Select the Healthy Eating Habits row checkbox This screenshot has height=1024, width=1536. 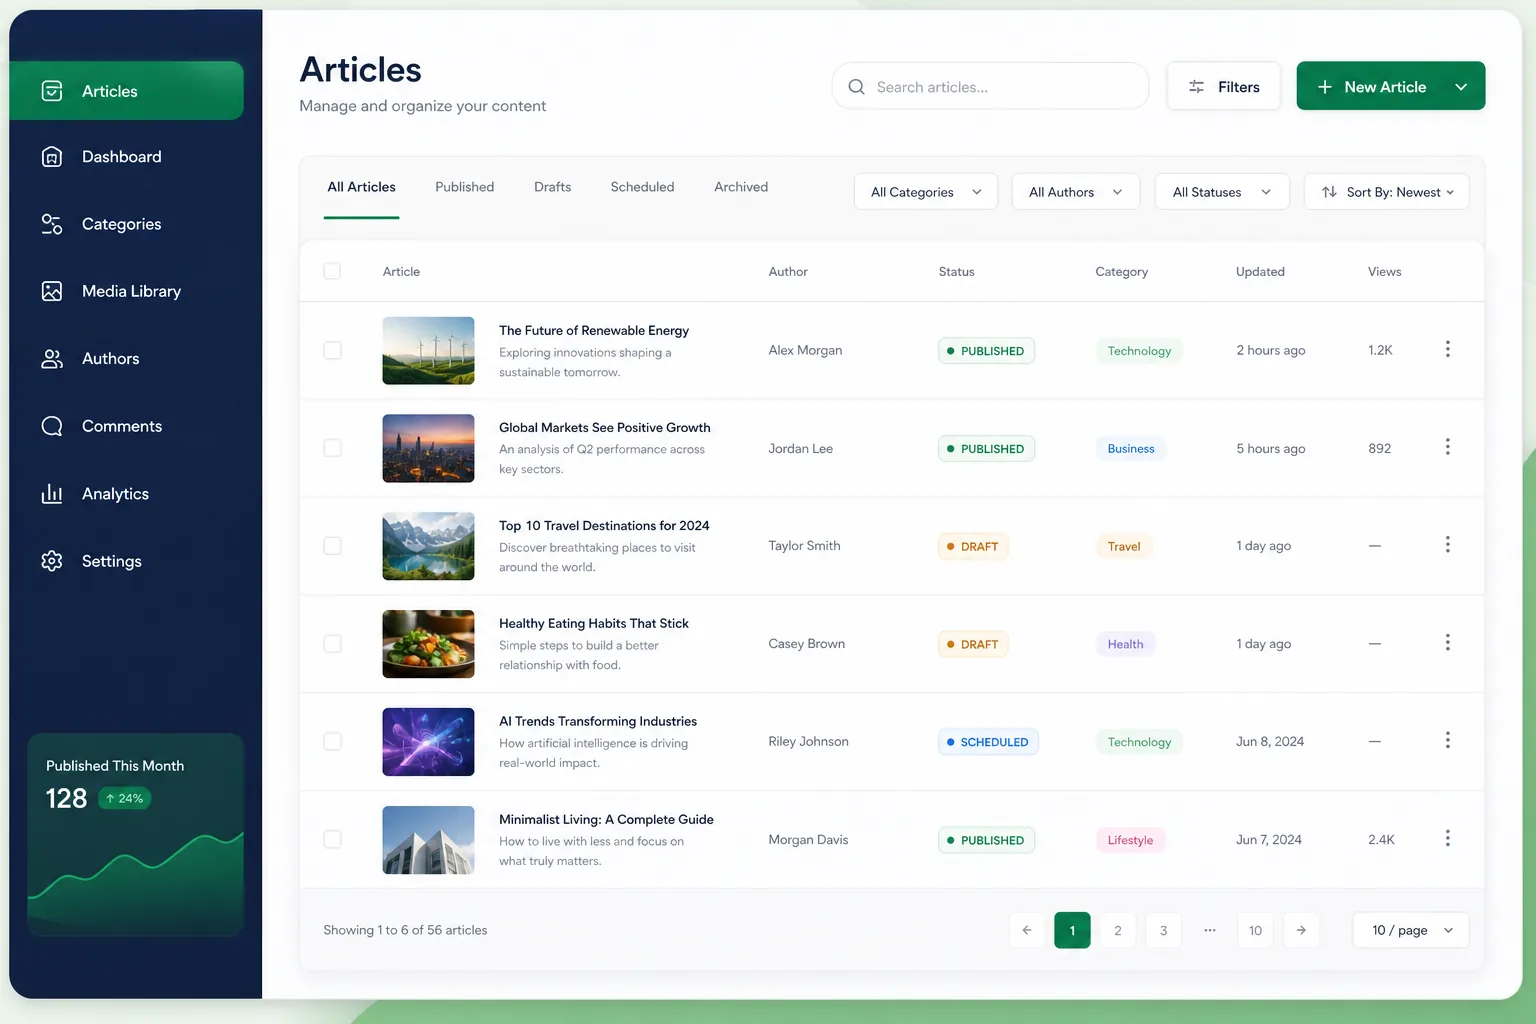point(332,644)
